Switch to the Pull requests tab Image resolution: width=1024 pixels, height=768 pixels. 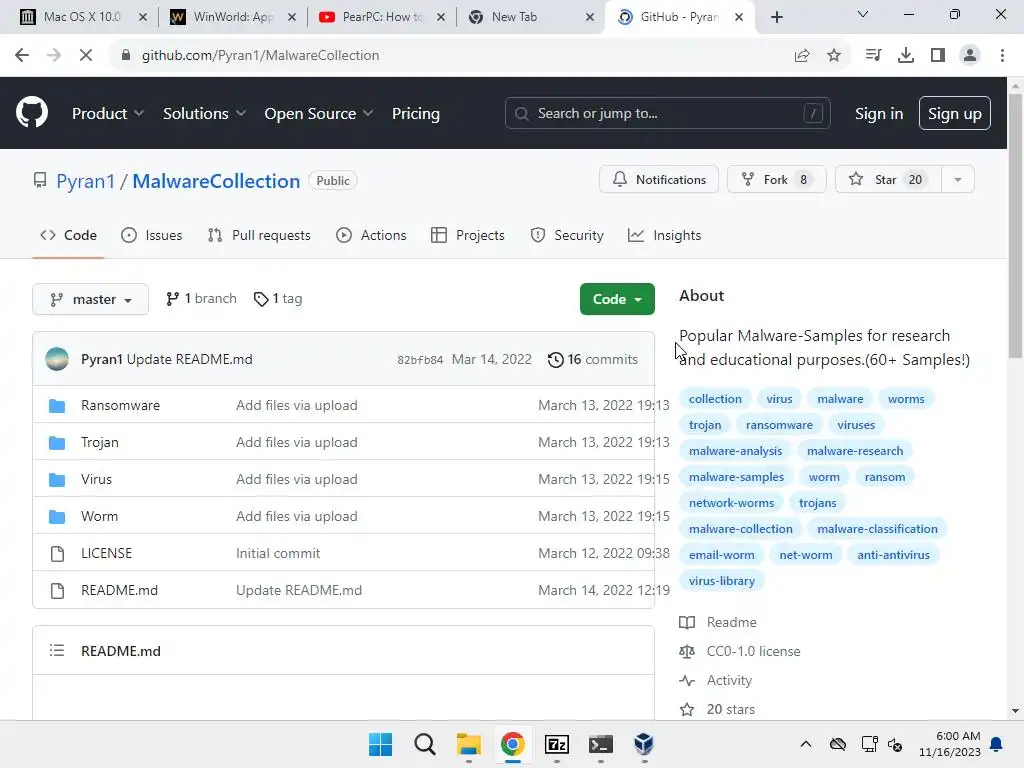tap(259, 235)
